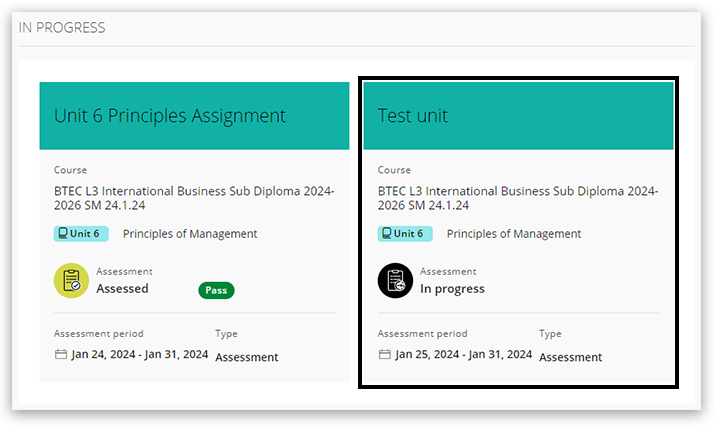This screenshot has width=719, height=428.
Task: Select course name text on Test unit card
Action: click(x=518, y=198)
